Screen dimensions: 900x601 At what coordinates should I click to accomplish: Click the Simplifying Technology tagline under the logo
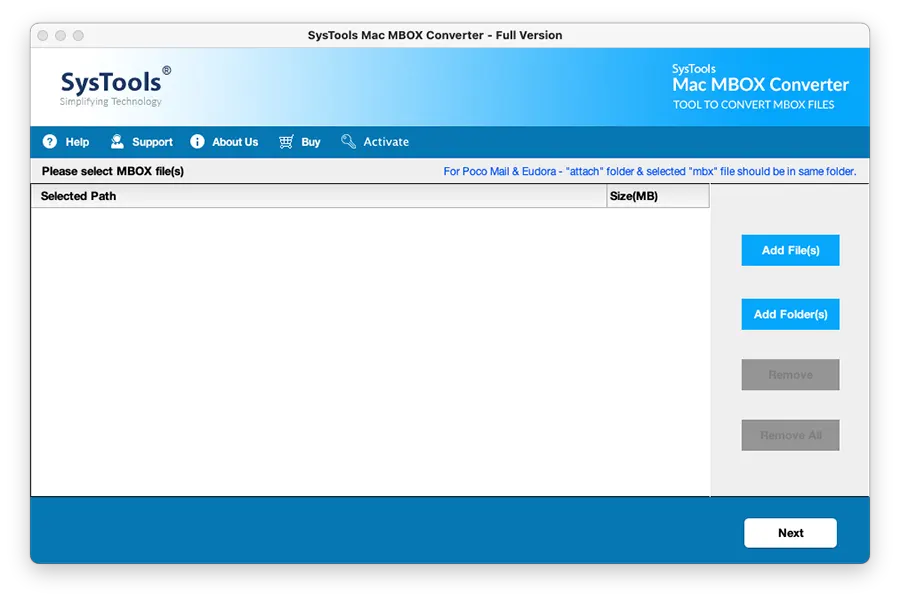point(112,100)
